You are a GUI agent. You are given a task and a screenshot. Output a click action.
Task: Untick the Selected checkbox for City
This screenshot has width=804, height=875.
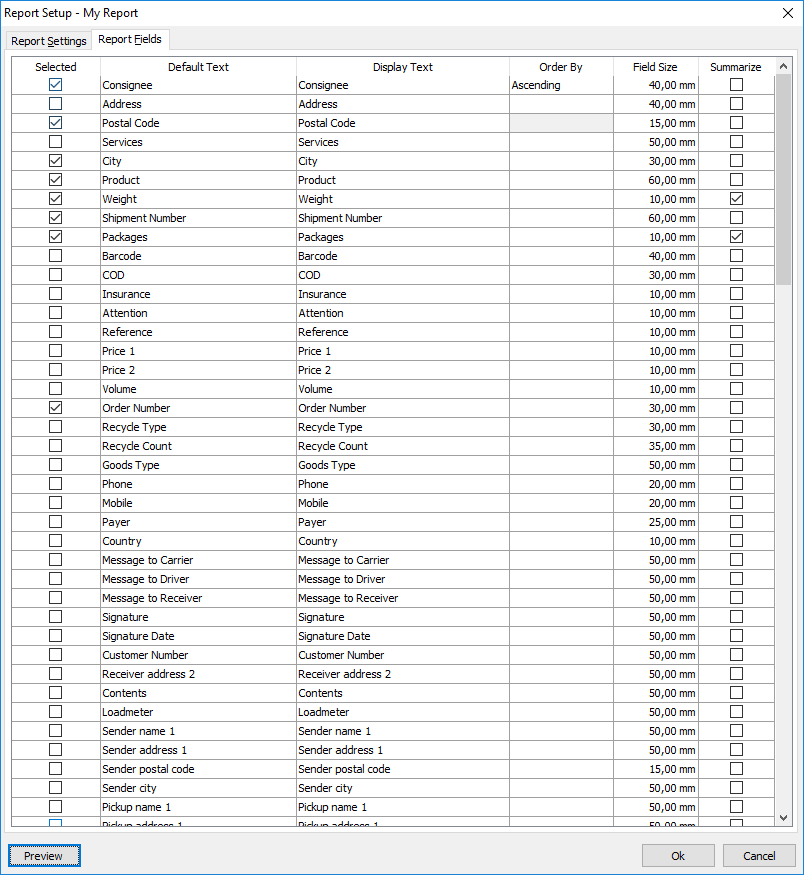pyautogui.click(x=55, y=161)
